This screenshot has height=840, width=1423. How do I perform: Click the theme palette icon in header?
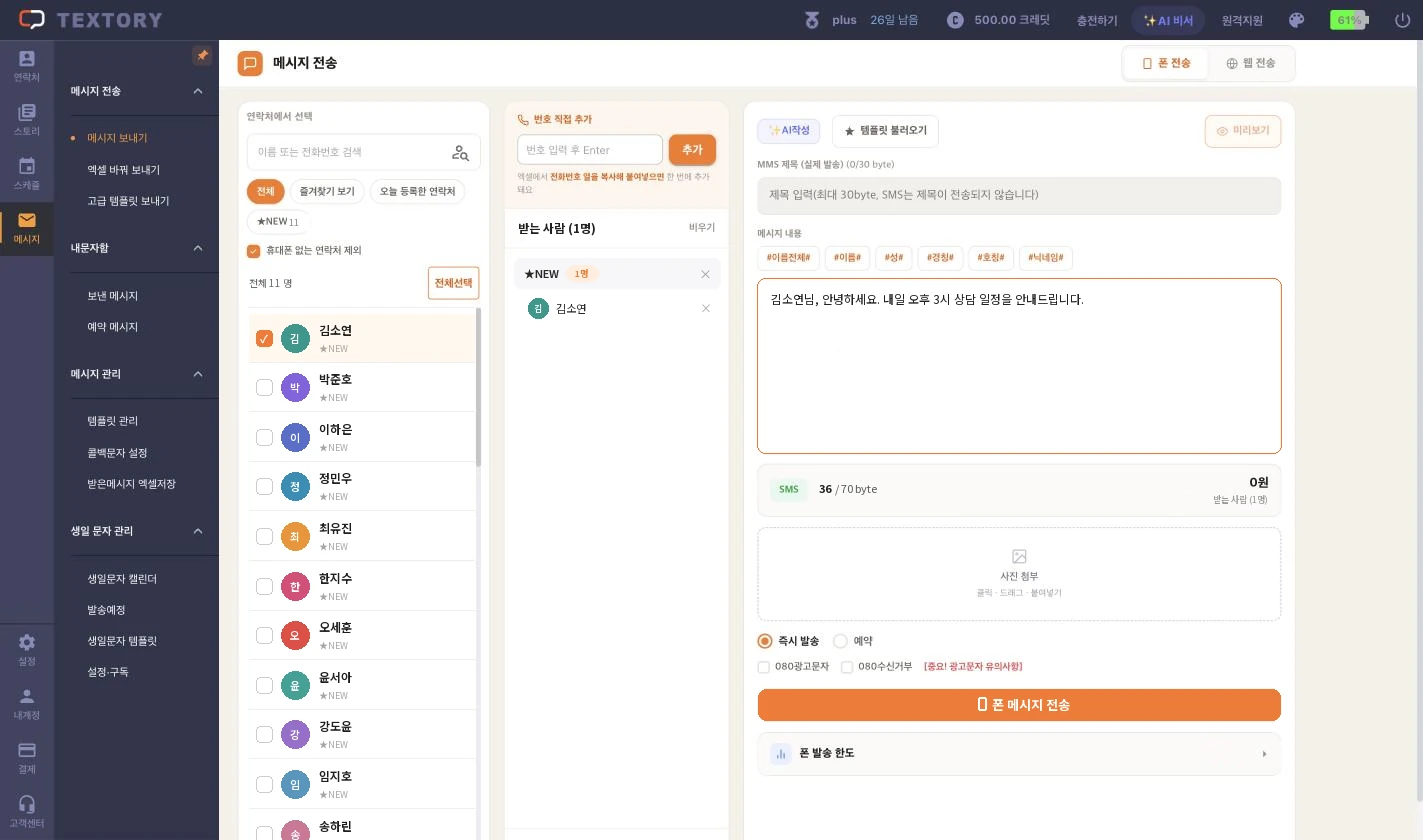tap(1296, 20)
